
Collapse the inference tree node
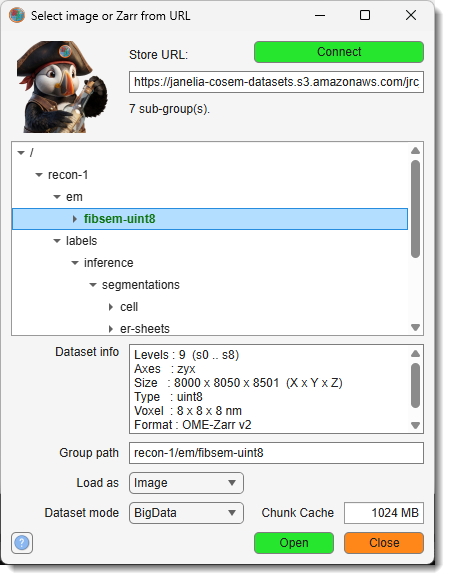click(75, 263)
